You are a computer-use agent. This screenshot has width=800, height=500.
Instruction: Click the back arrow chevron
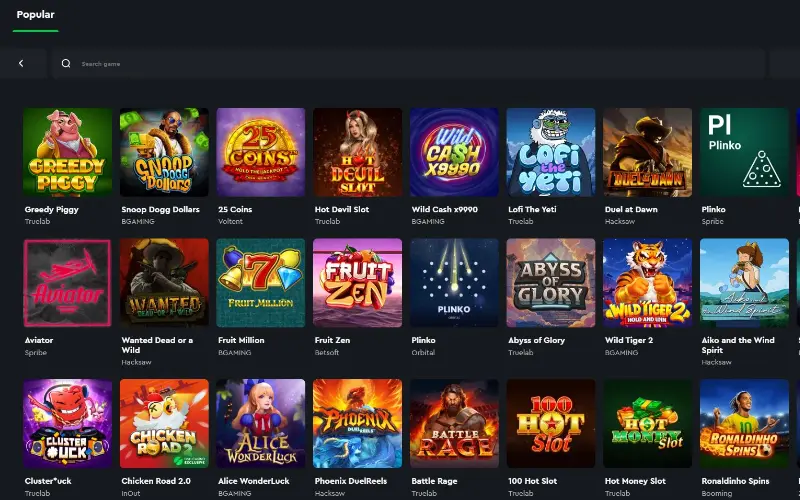tap(21, 63)
